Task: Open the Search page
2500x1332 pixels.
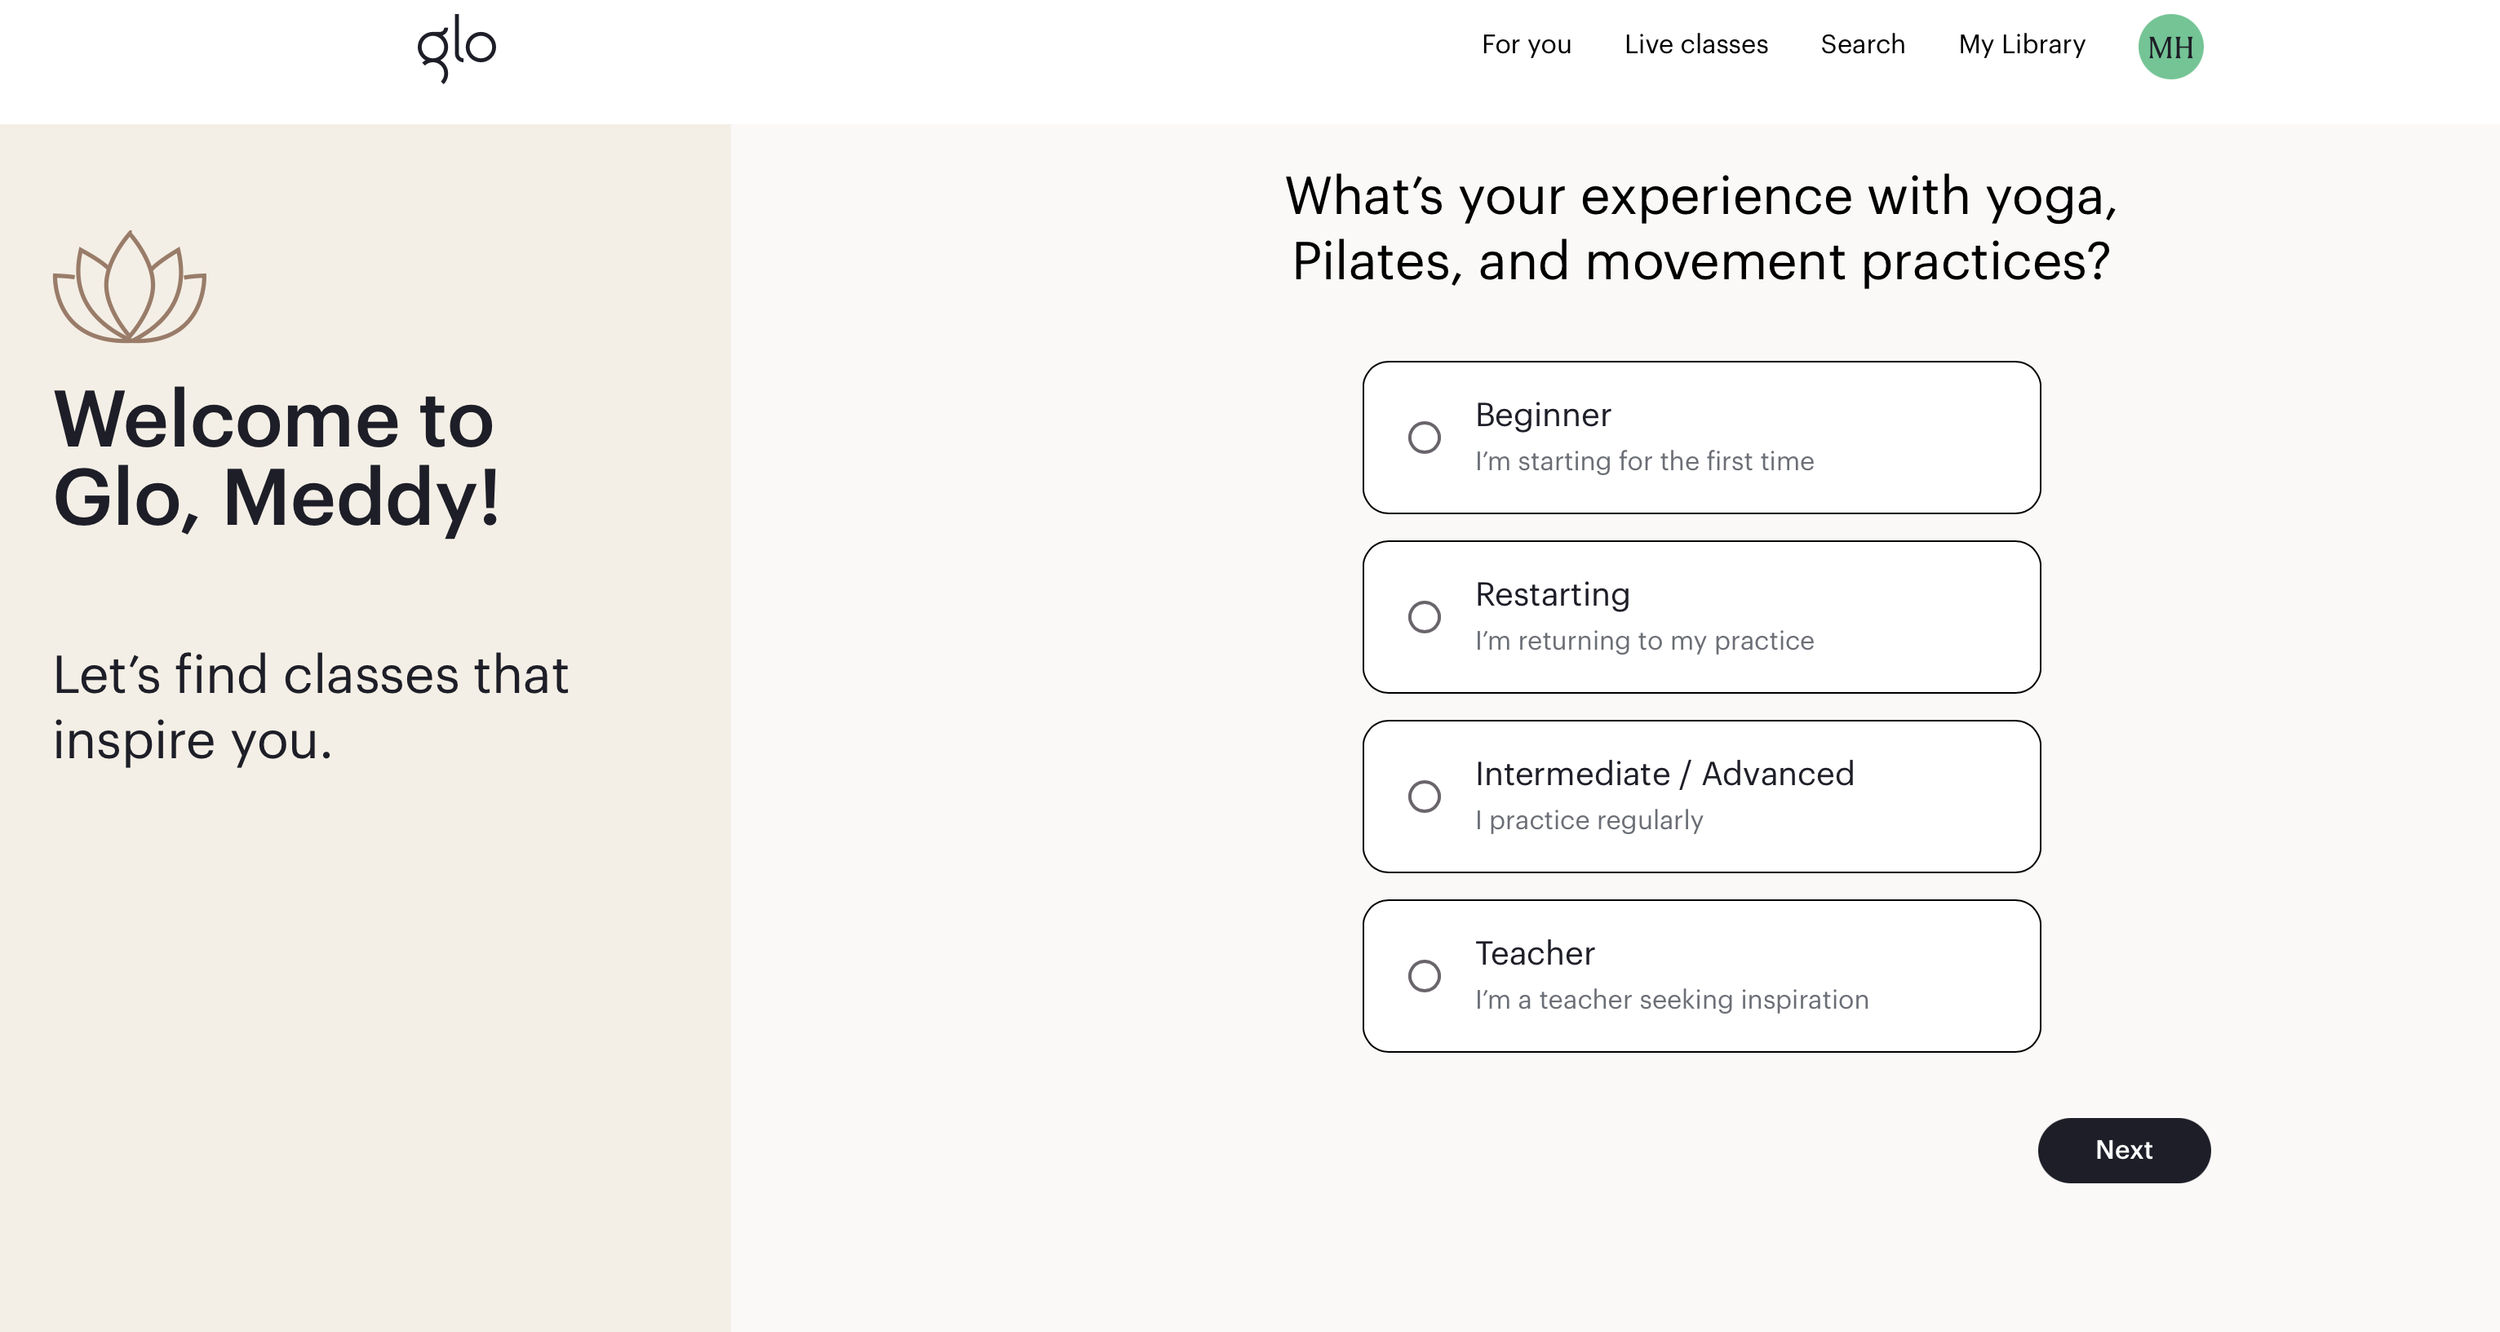Action: click(1862, 45)
